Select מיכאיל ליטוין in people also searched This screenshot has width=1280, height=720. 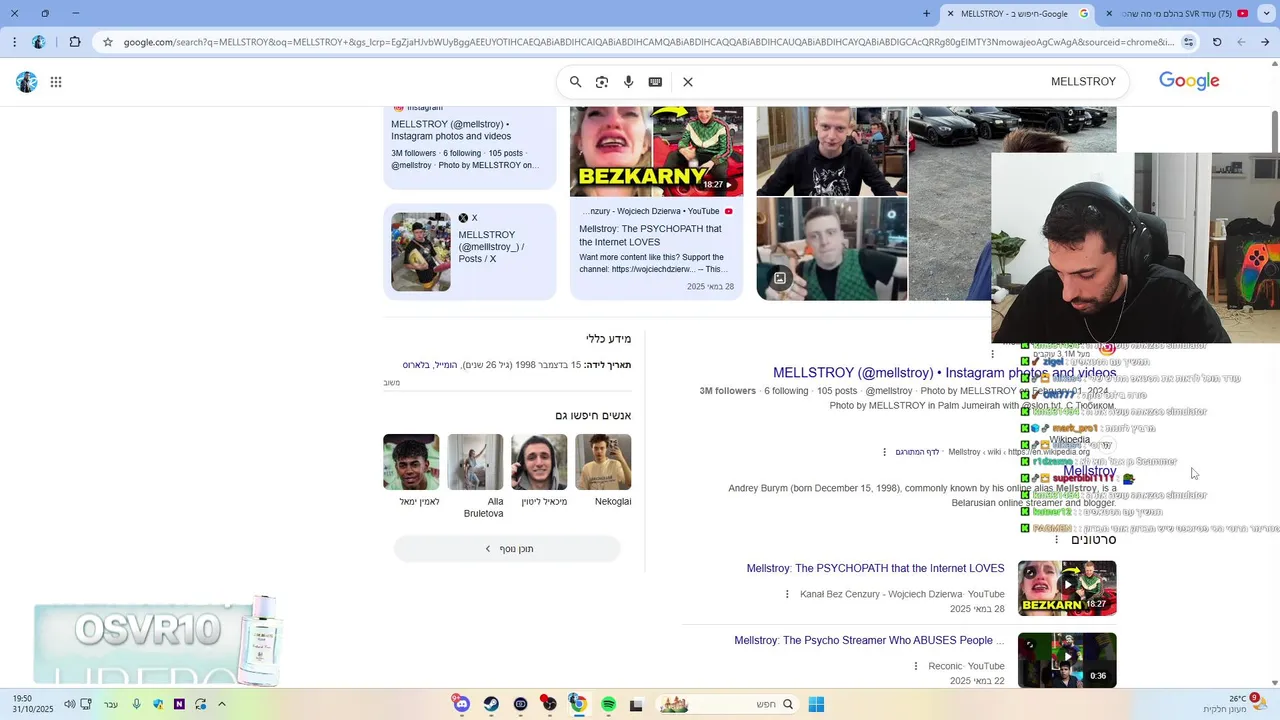[x=539, y=469]
